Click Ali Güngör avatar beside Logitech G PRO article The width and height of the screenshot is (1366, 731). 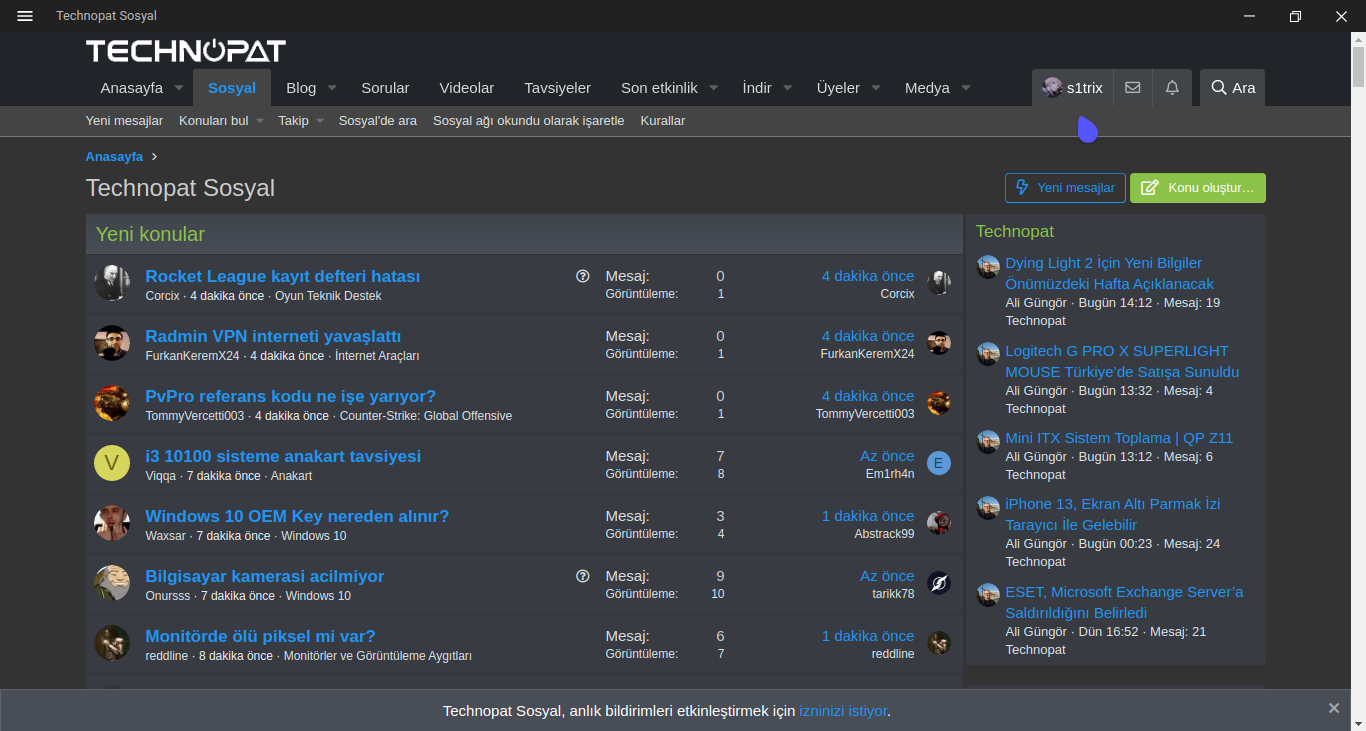tap(988, 354)
